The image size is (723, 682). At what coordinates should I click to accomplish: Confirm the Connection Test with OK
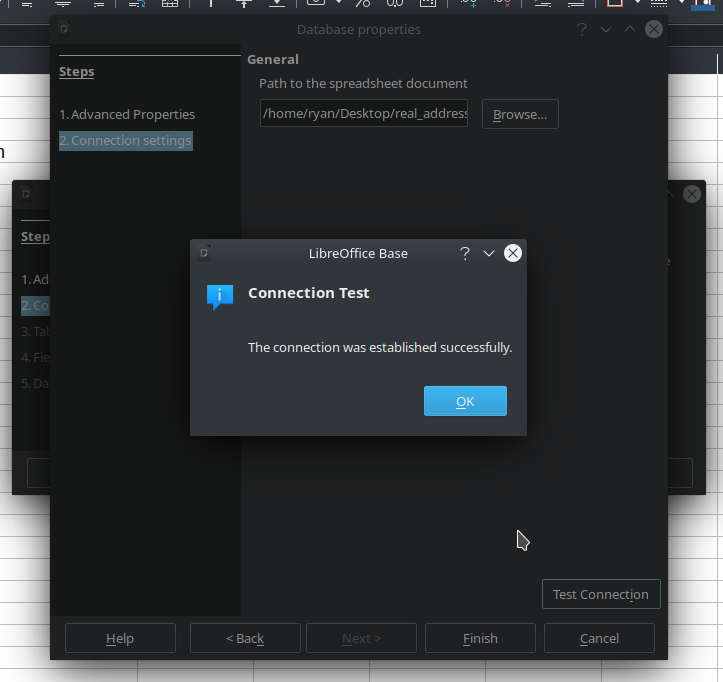465,401
